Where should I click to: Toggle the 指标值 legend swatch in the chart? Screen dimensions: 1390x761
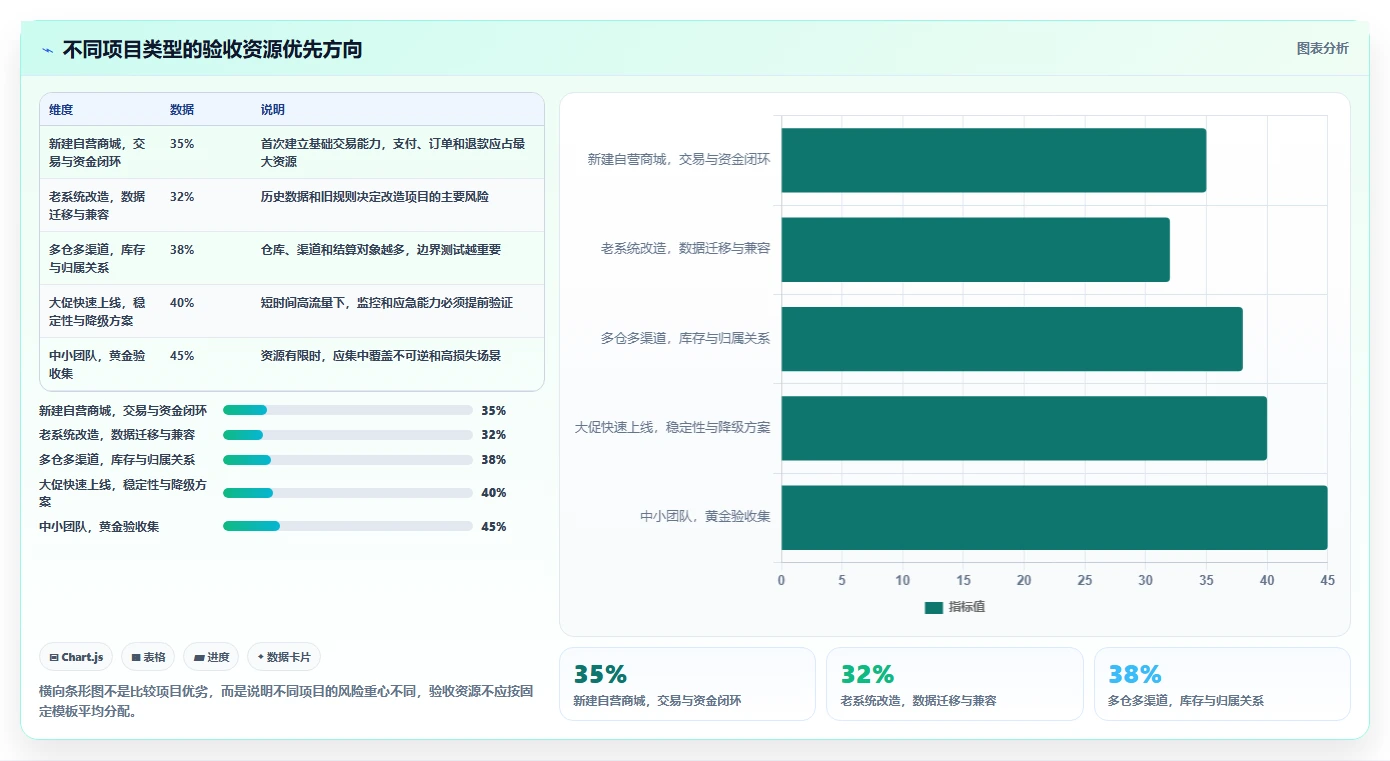point(934,607)
